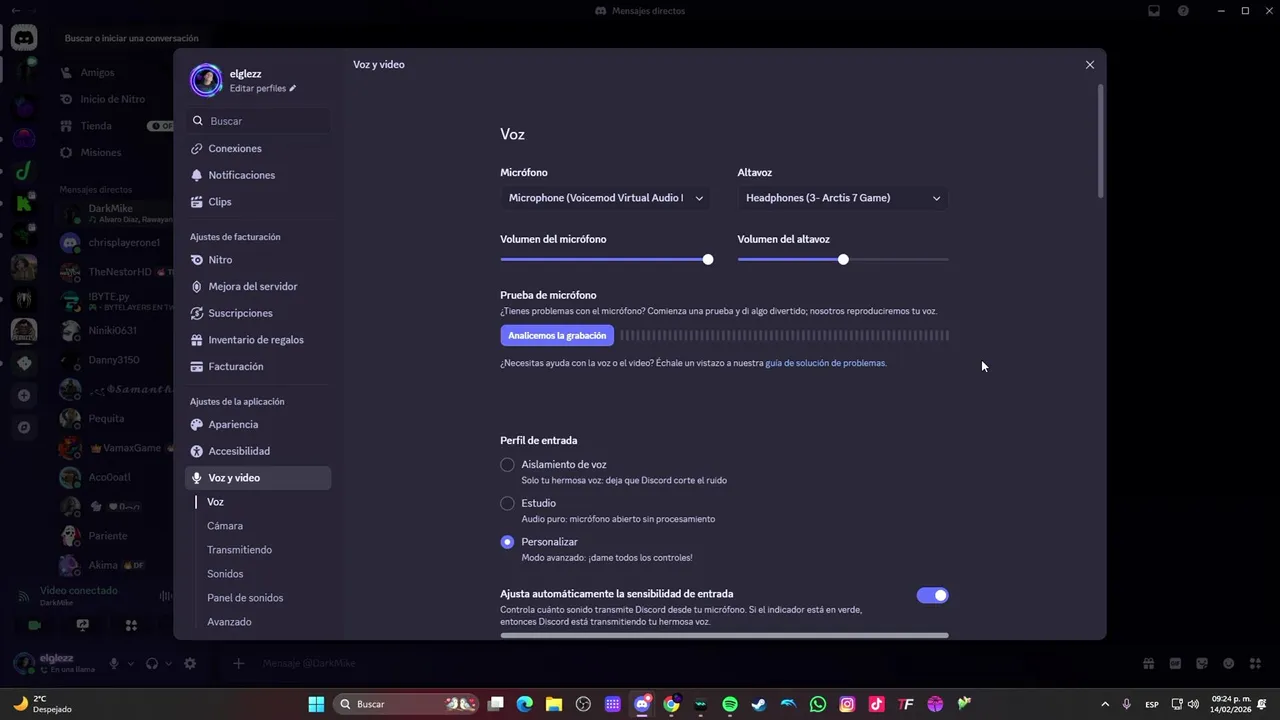Open guía de solución de problemas link
This screenshot has width=1280, height=720.
click(x=825, y=363)
